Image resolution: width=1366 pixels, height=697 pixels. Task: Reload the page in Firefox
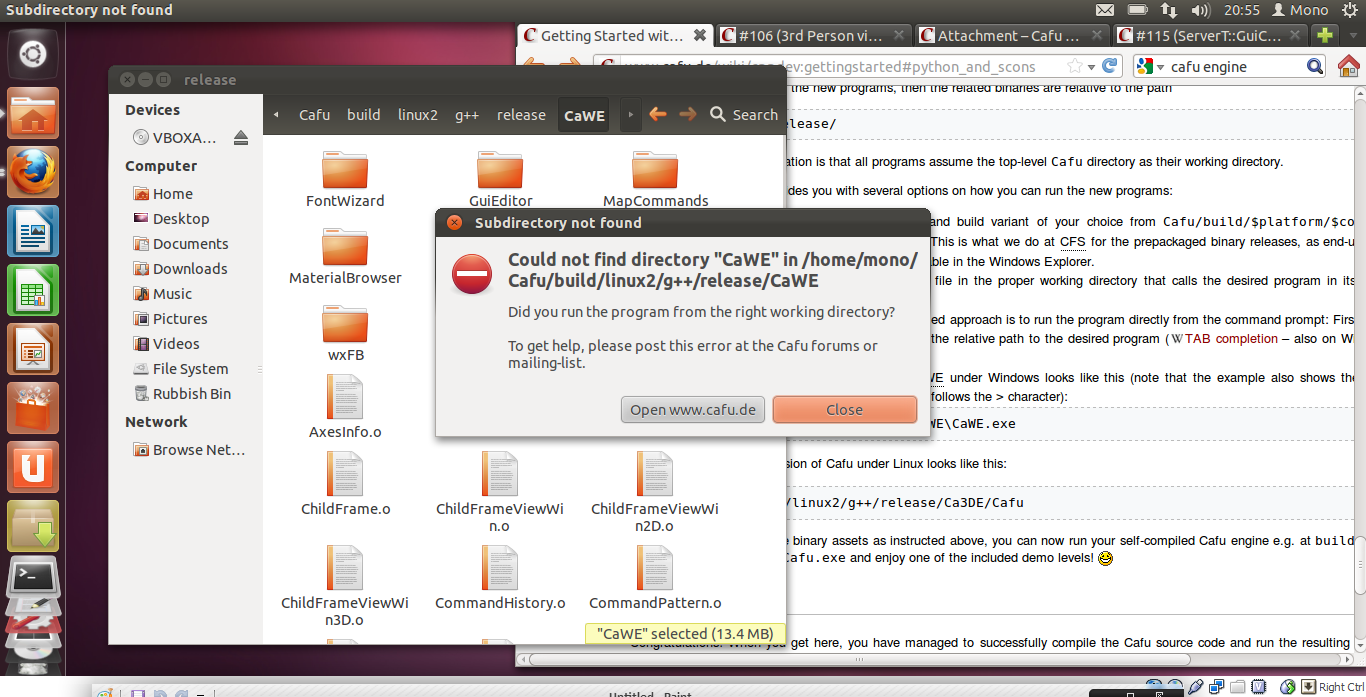point(1108,66)
